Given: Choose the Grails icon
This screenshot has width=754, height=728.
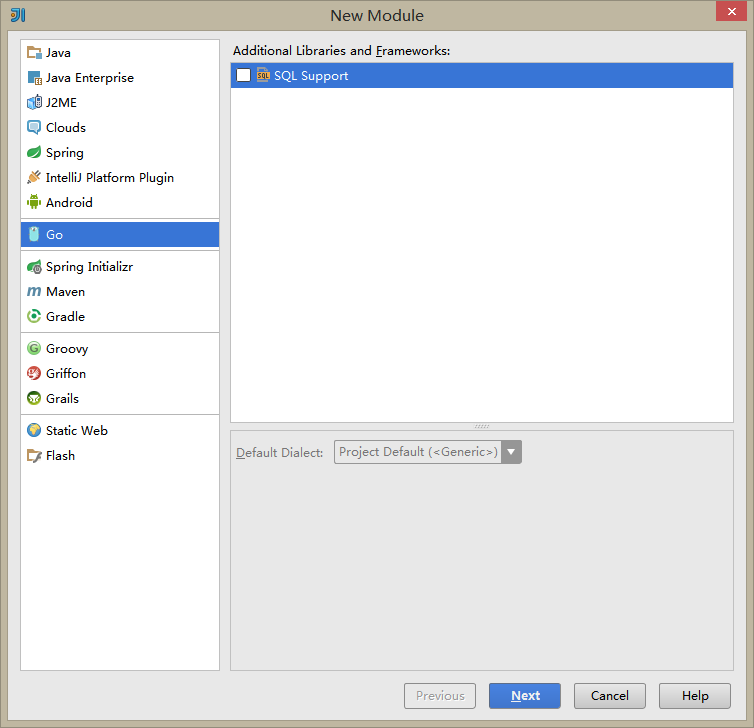Looking at the screenshot, I should point(34,398).
